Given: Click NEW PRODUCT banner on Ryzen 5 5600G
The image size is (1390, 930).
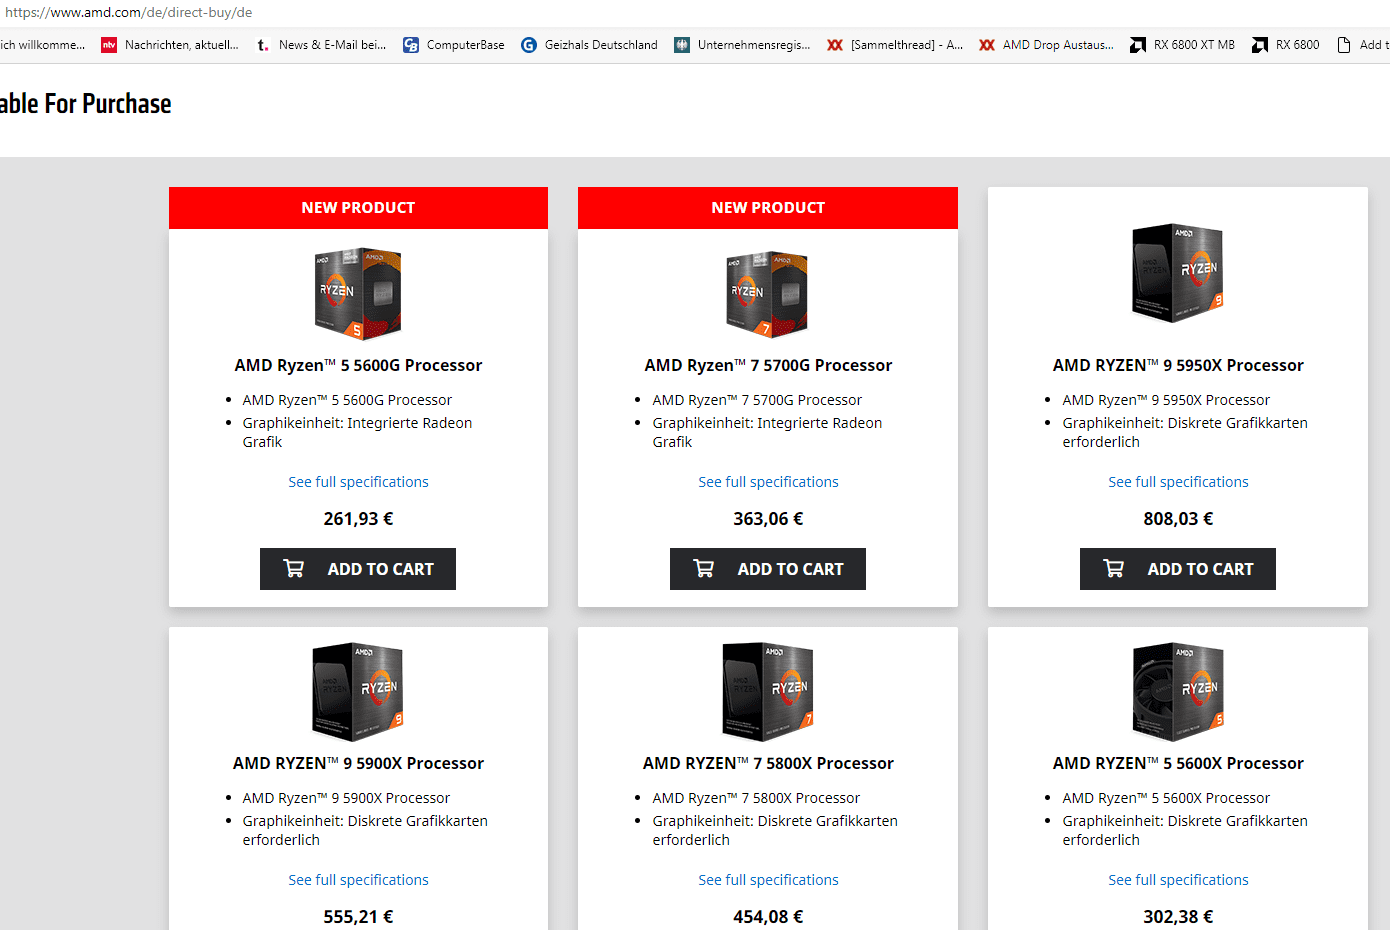Looking at the screenshot, I should [358, 208].
